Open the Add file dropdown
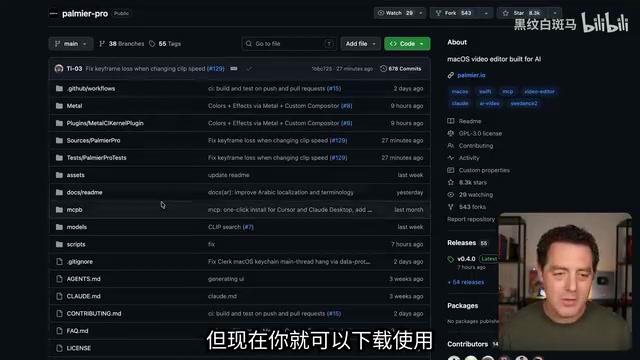 [360, 44]
